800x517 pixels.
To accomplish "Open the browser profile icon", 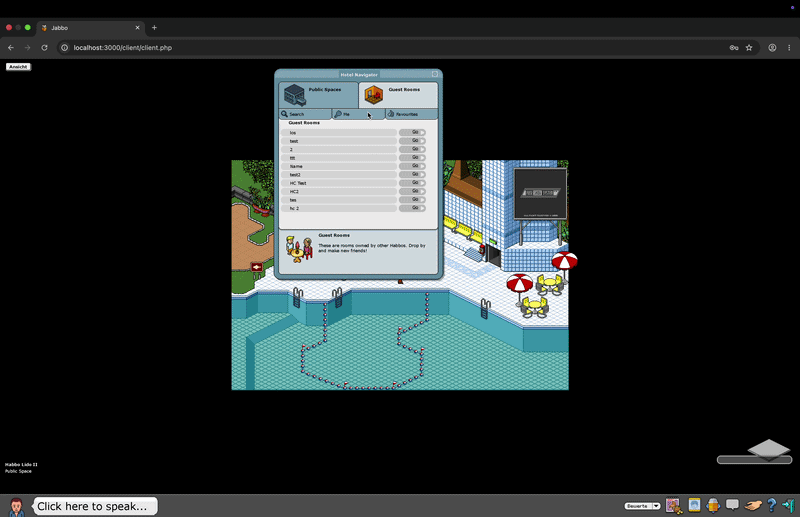I will [772, 47].
